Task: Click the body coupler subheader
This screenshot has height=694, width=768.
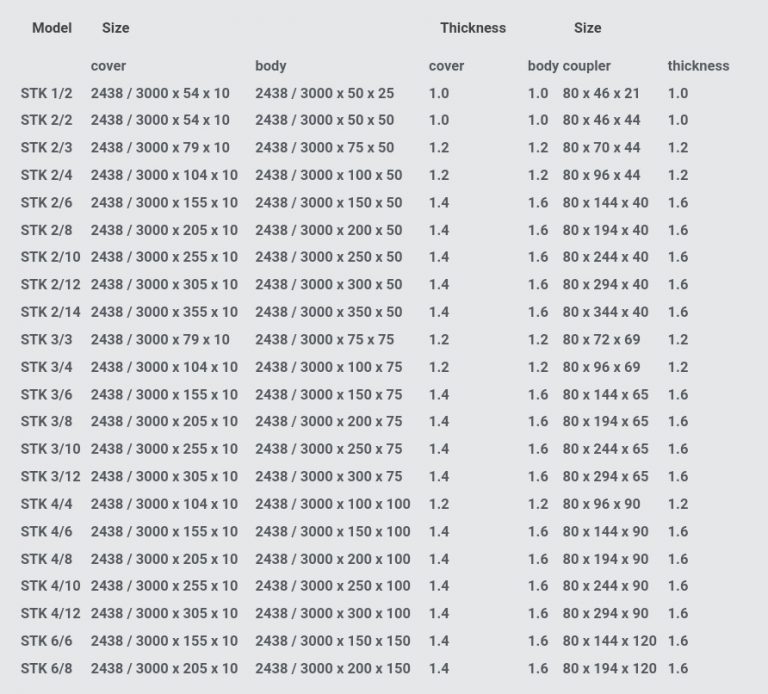Action: tap(569, 66)
